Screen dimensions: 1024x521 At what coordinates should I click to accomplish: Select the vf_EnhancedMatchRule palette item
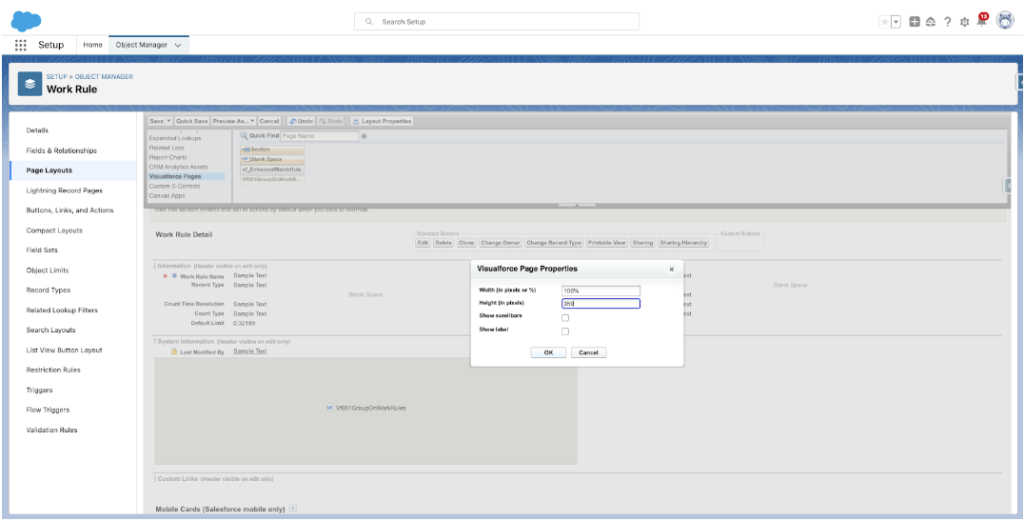click(272, 169)
